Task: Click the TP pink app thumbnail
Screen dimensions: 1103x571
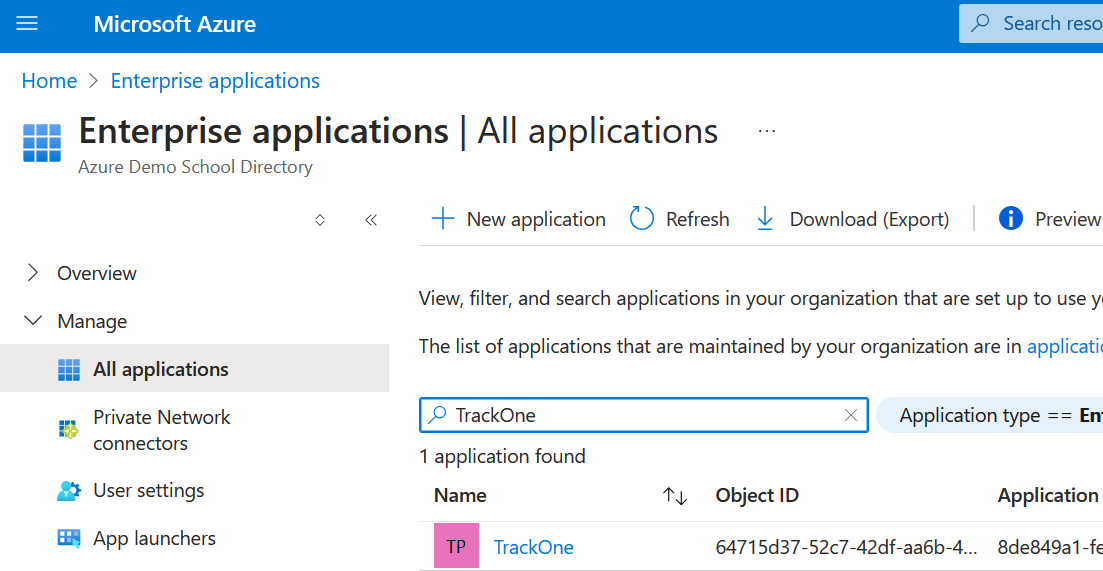Action: pyautogui.click(x=457, y=546)
